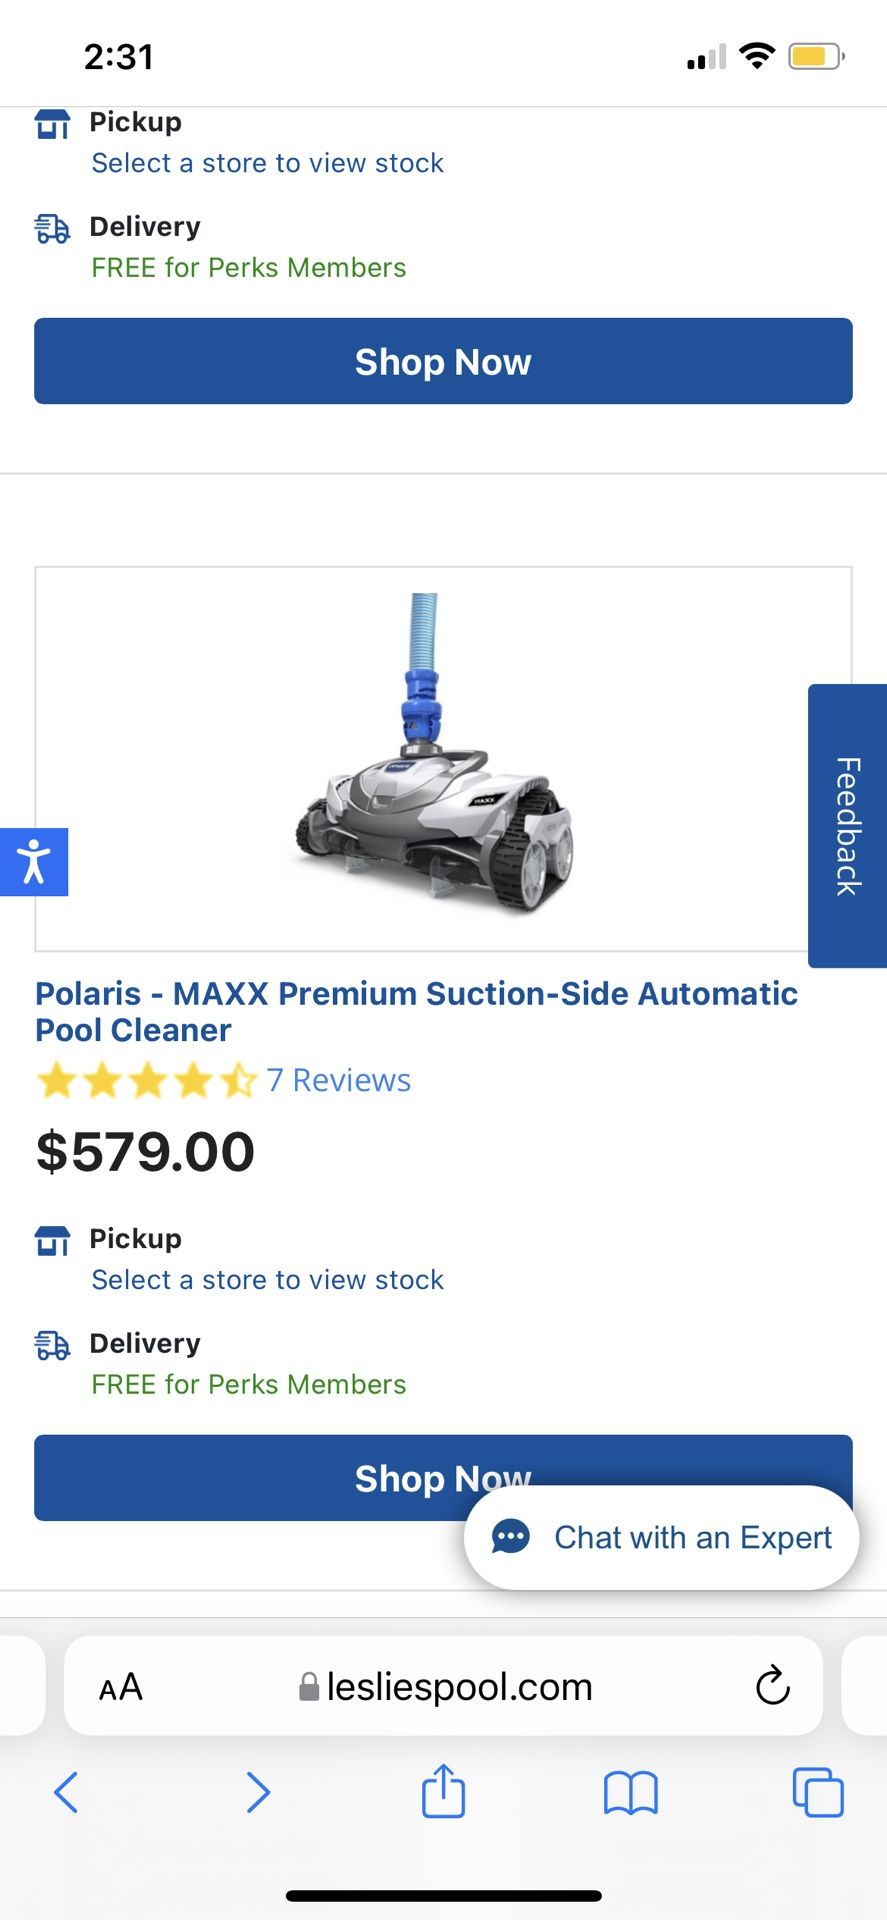887x1920 pixels.
Task: Open reader and text size AA menu
Action: point(121,1687)
